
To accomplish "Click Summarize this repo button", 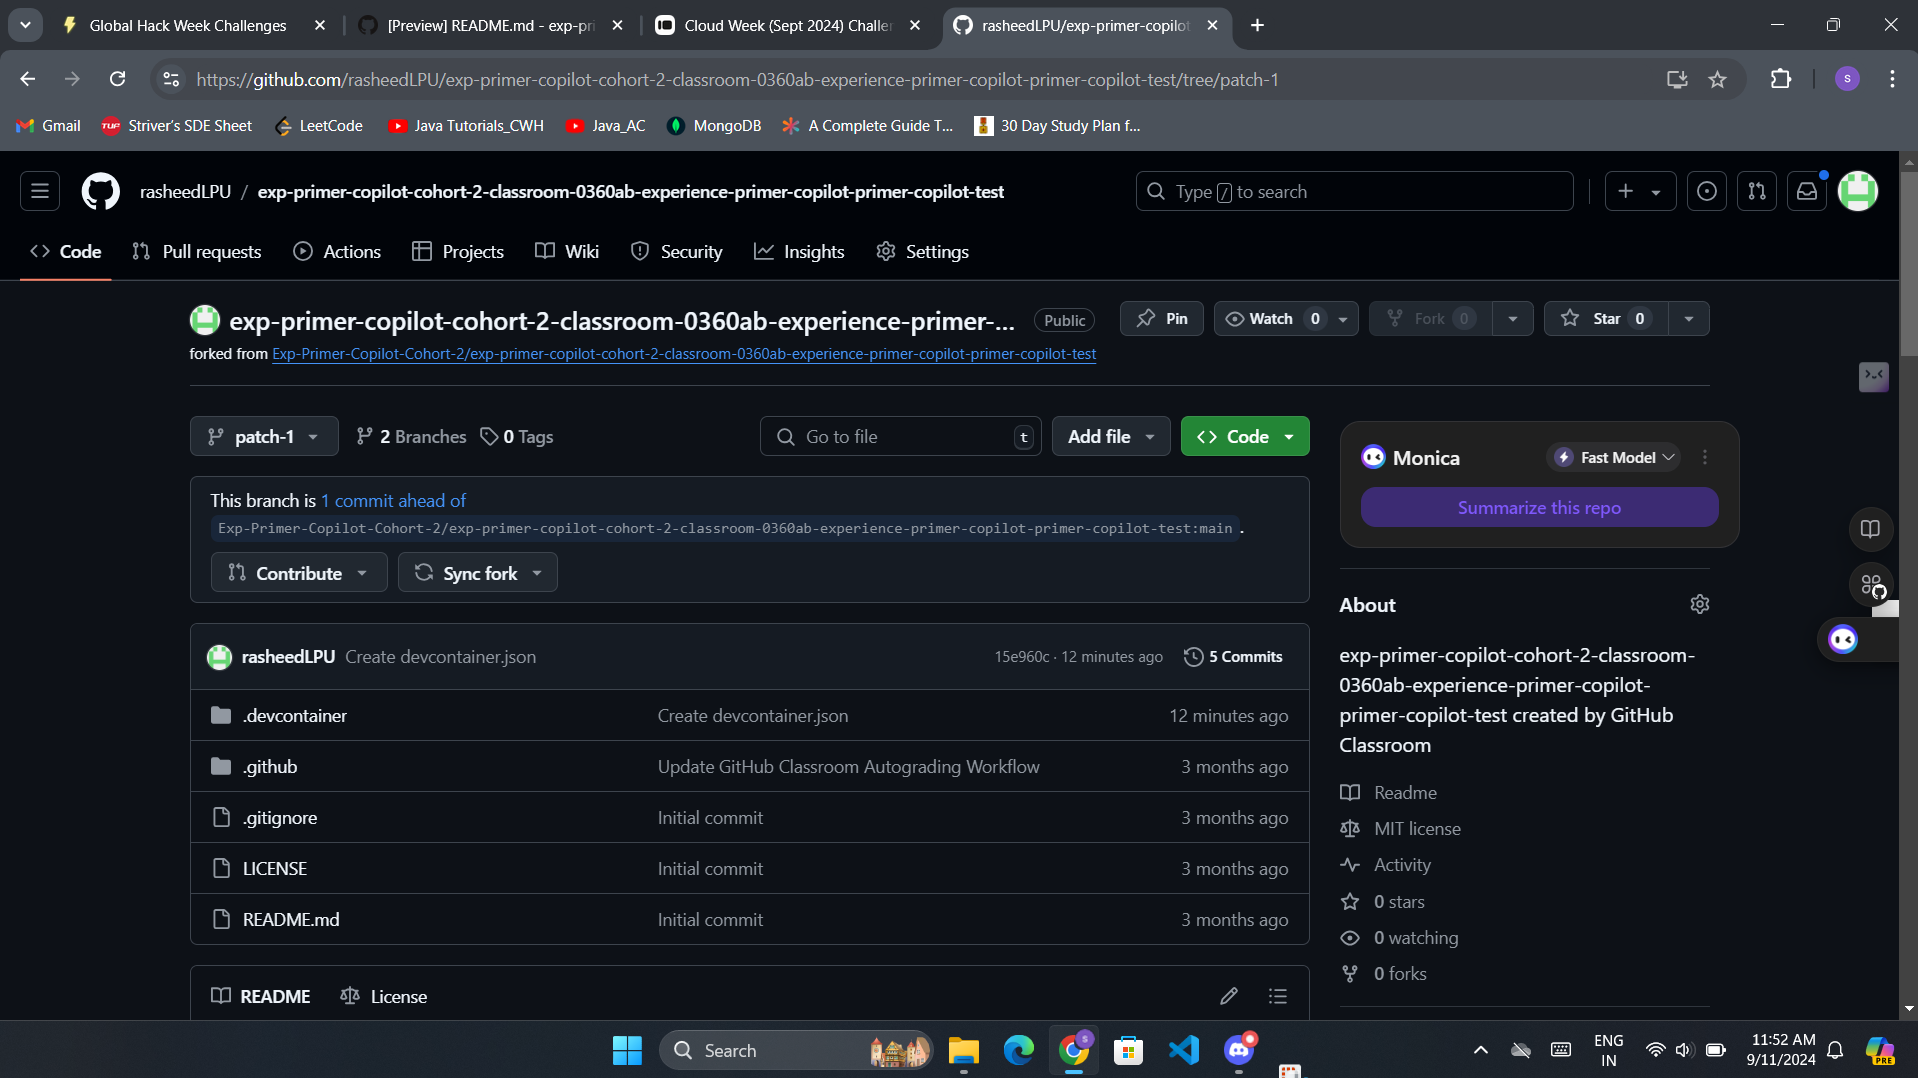I will (1539, 507).
